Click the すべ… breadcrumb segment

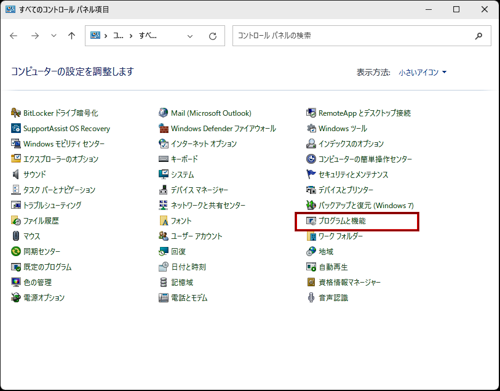coord(148,35)
